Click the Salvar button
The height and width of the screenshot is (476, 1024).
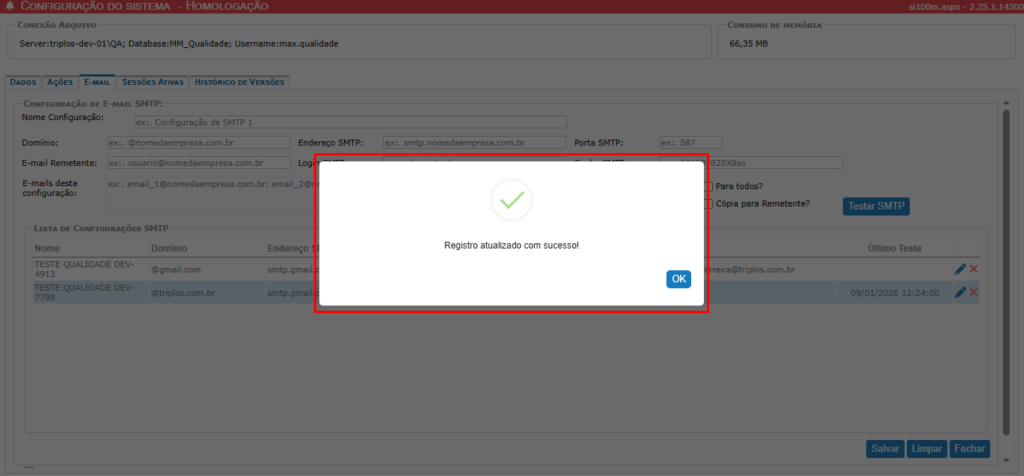[885, 449]
